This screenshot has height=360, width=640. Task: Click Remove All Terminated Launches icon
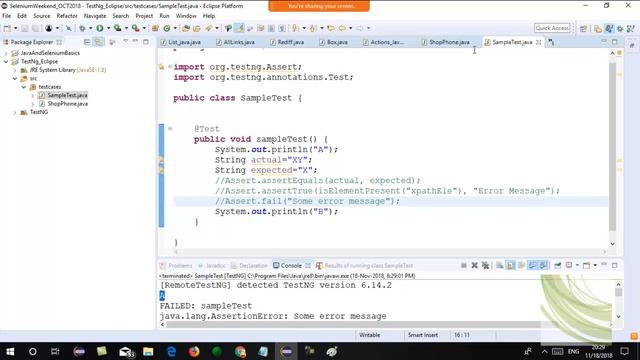485,265
